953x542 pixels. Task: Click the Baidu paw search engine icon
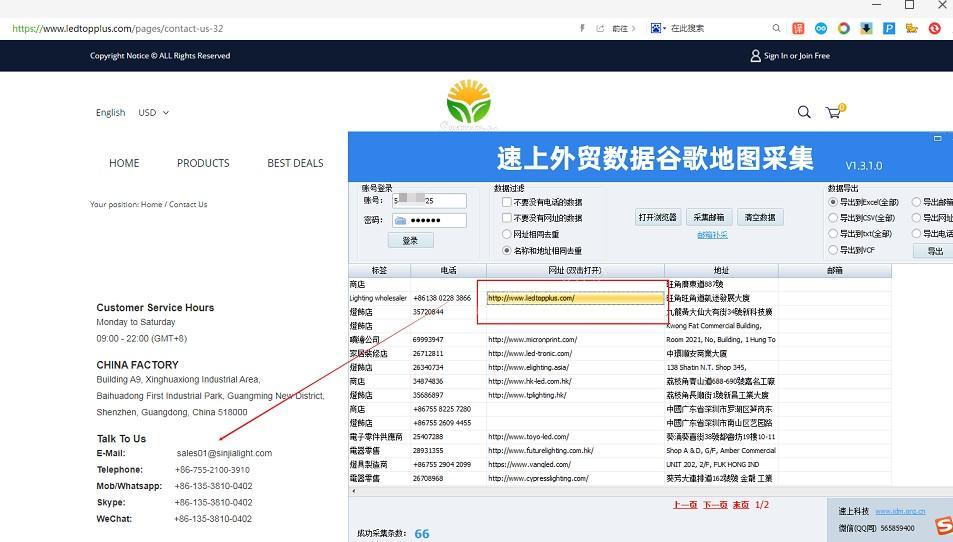pyautogui.click(x=656, y=28)
